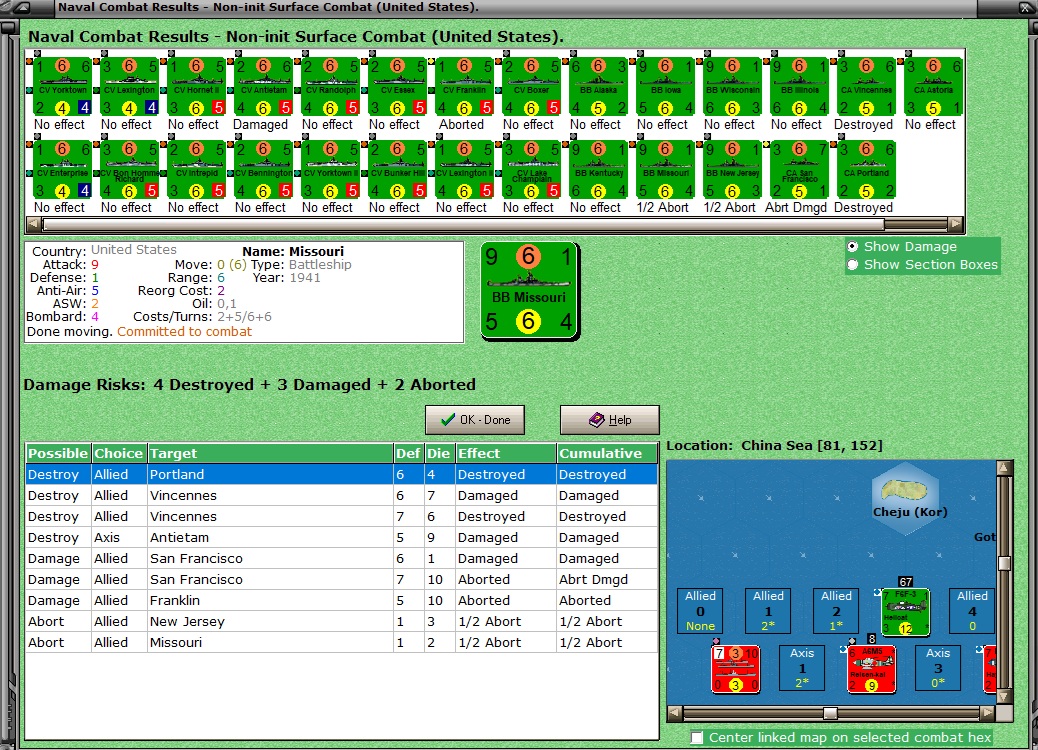This screenshot has width=1038, height=750.
Task: Select the CV Lake Champlain counter
Action: coord(531,170)
